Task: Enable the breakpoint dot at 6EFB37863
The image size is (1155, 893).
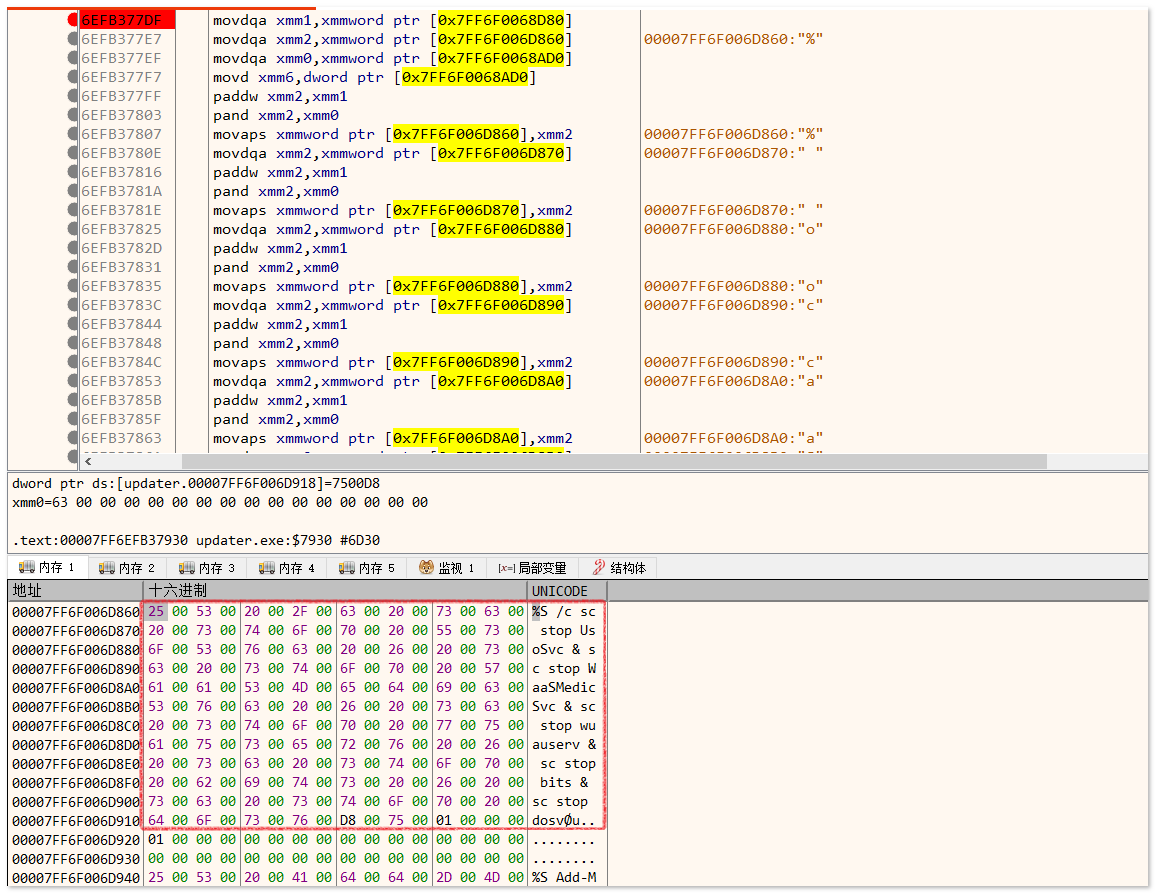Action: click(73, 438)
